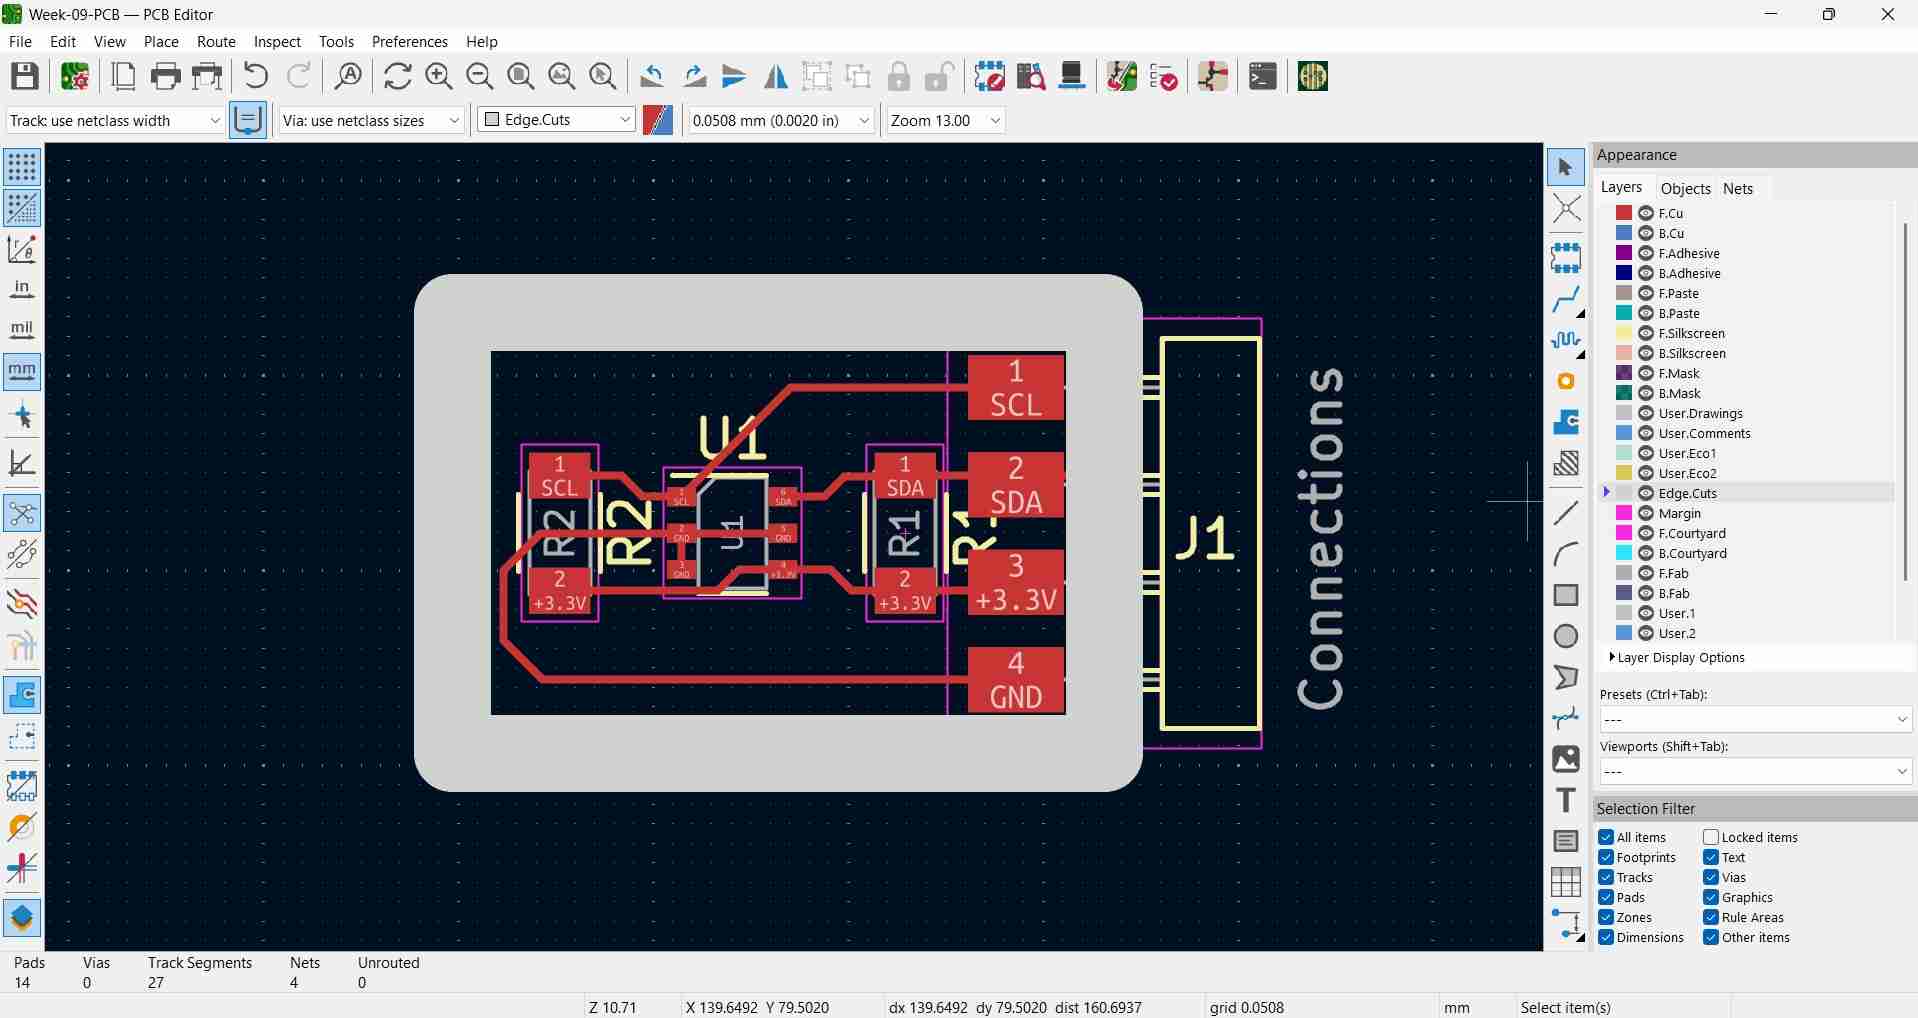This screenshot has height=1018, width=1918.
Task: Click the Print icon
Action: coord(166,77)
